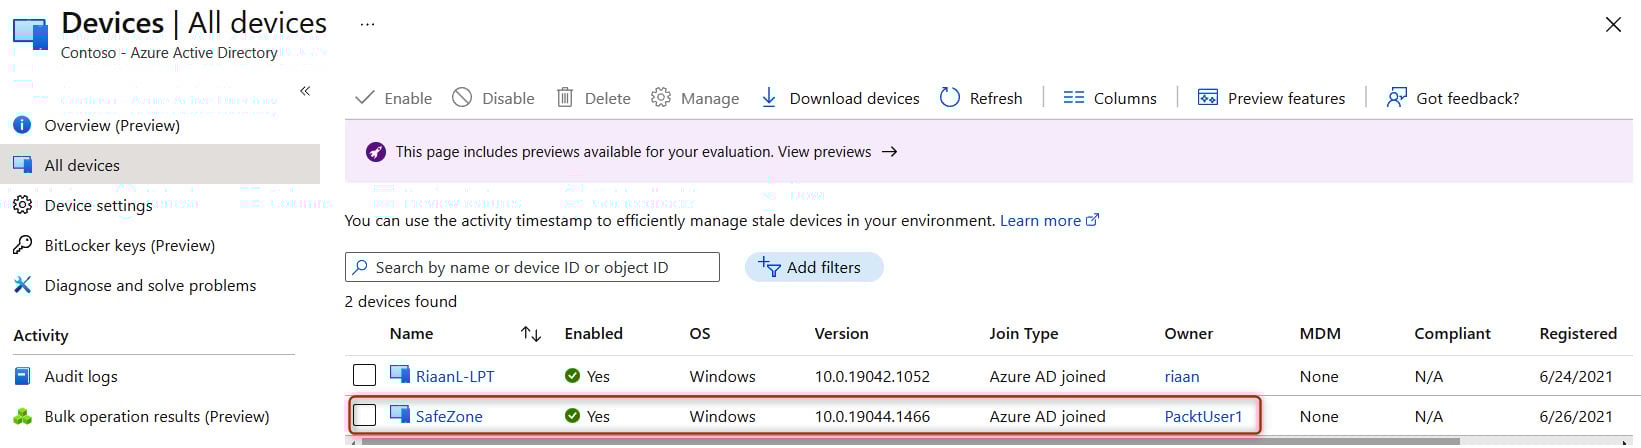Click the Manage gear icon

[x=660, y=97]
